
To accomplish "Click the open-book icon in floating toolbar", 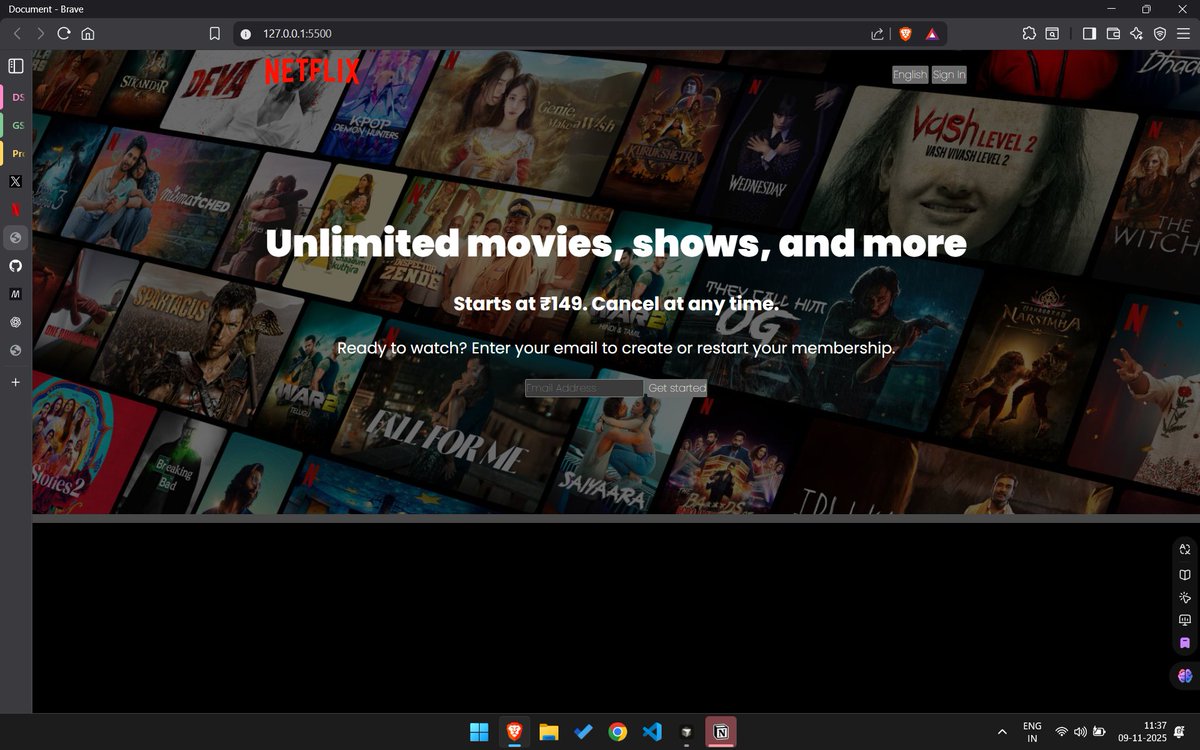I will coord(1185,574).
